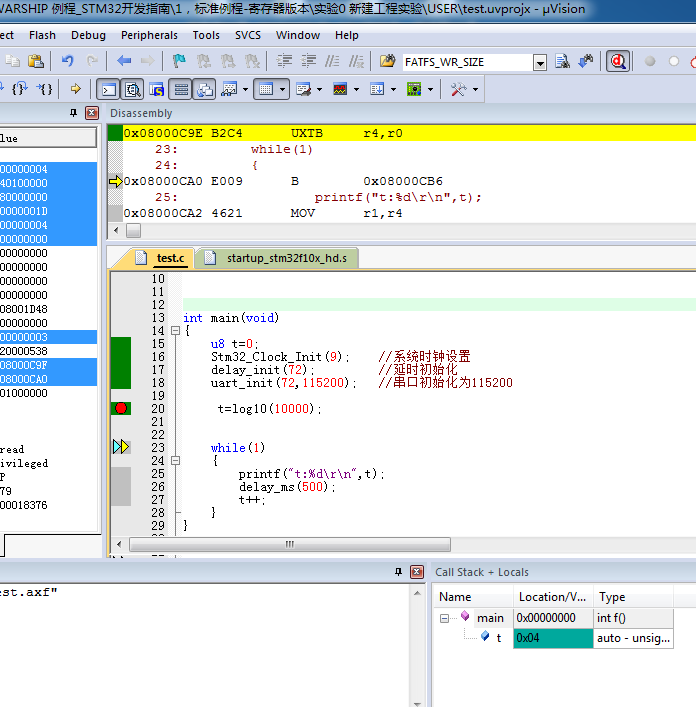Show the next statement yellow arrow

(x=75, y=89)
